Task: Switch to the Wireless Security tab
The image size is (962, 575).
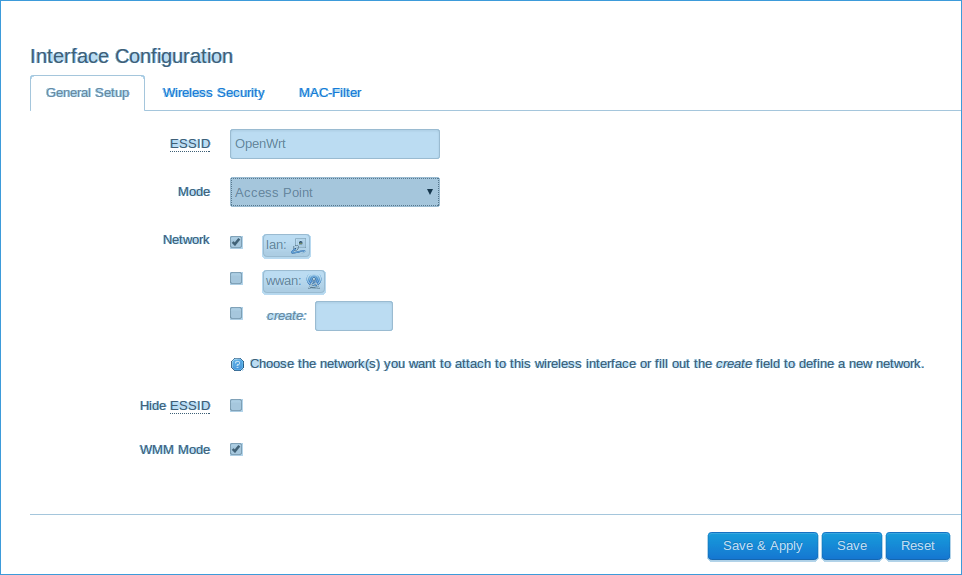Action: 213,93
